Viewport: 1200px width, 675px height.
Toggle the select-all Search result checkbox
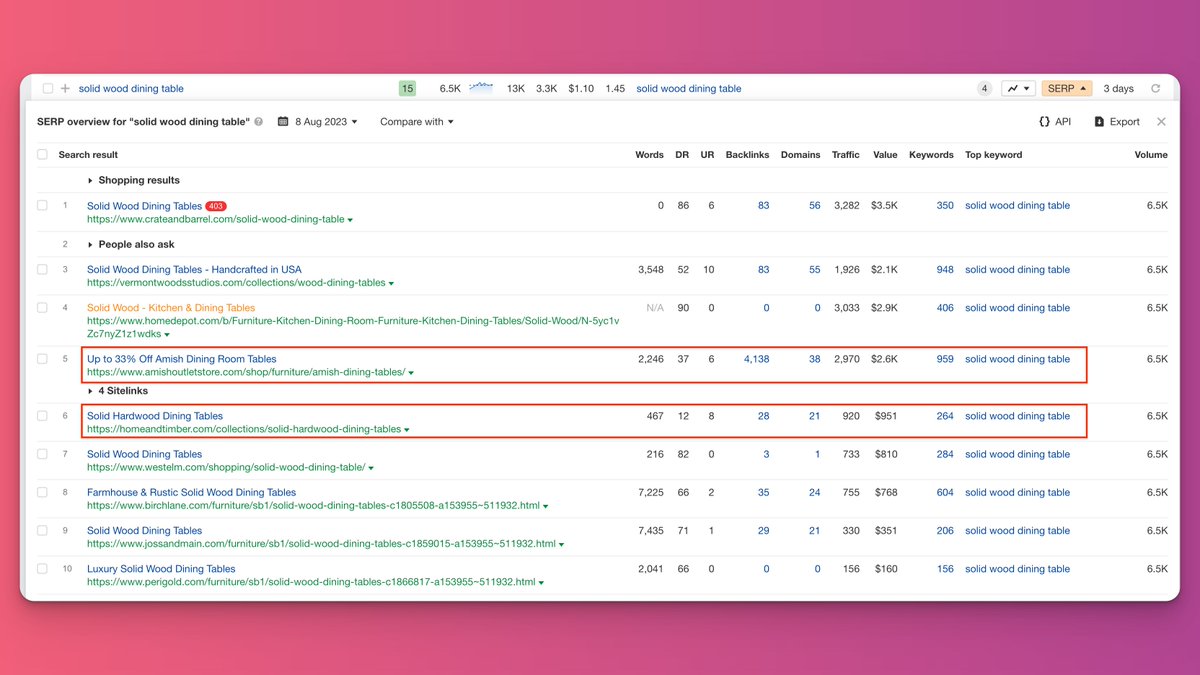[x=42, y=155]
